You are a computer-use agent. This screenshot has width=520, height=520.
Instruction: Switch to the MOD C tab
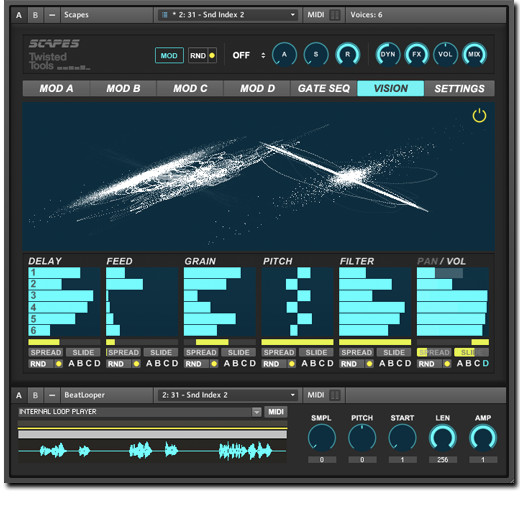click(x=190, y=88)
